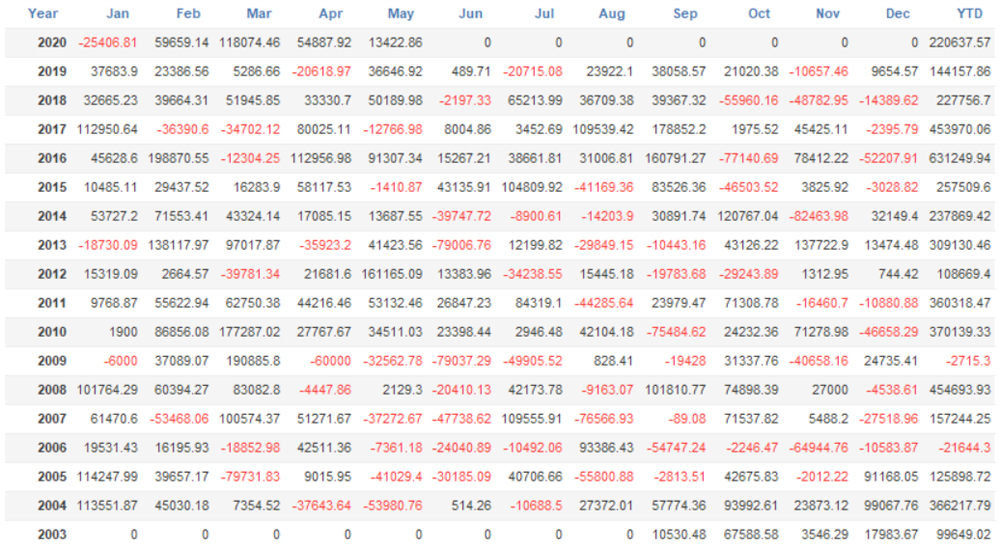Click the 2014 November value -82463.98
The image size is (1000, 547).
813,217
